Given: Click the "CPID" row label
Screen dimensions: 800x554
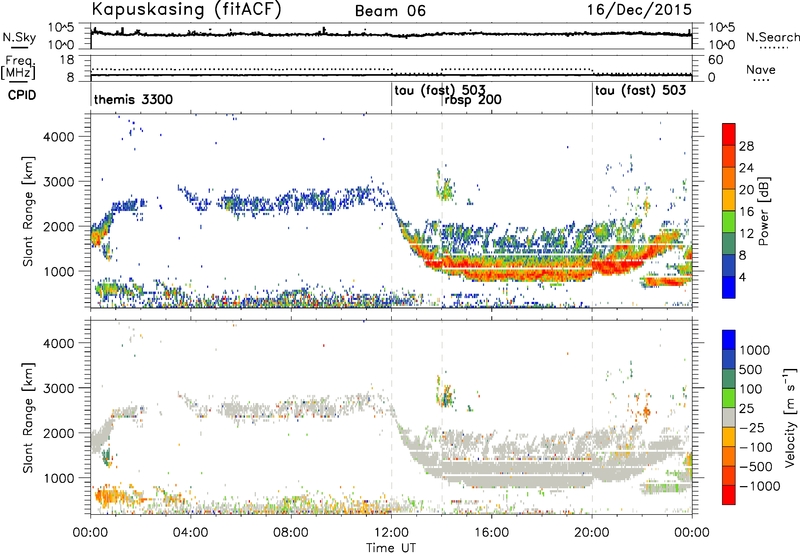Looking at the screenshot, I should (x=22, y=95).
